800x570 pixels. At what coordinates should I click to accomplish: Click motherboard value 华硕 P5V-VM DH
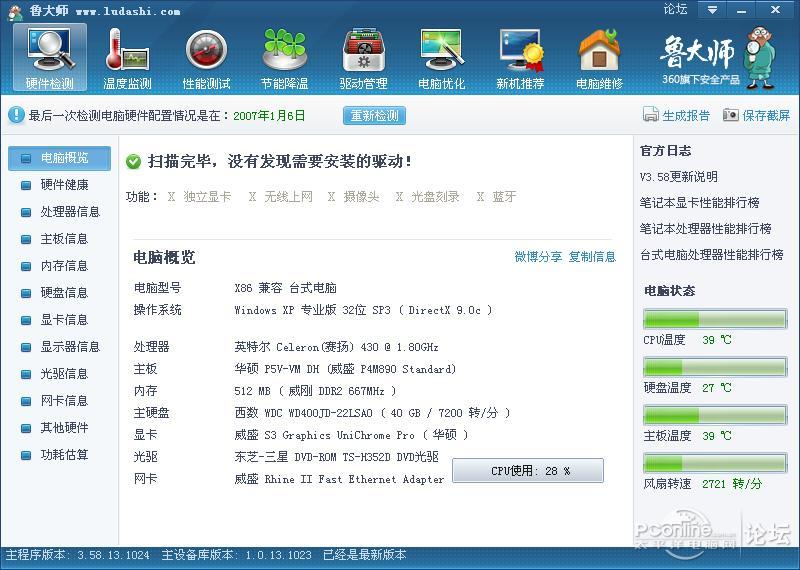pyautogui.click(x=345, y=369)
